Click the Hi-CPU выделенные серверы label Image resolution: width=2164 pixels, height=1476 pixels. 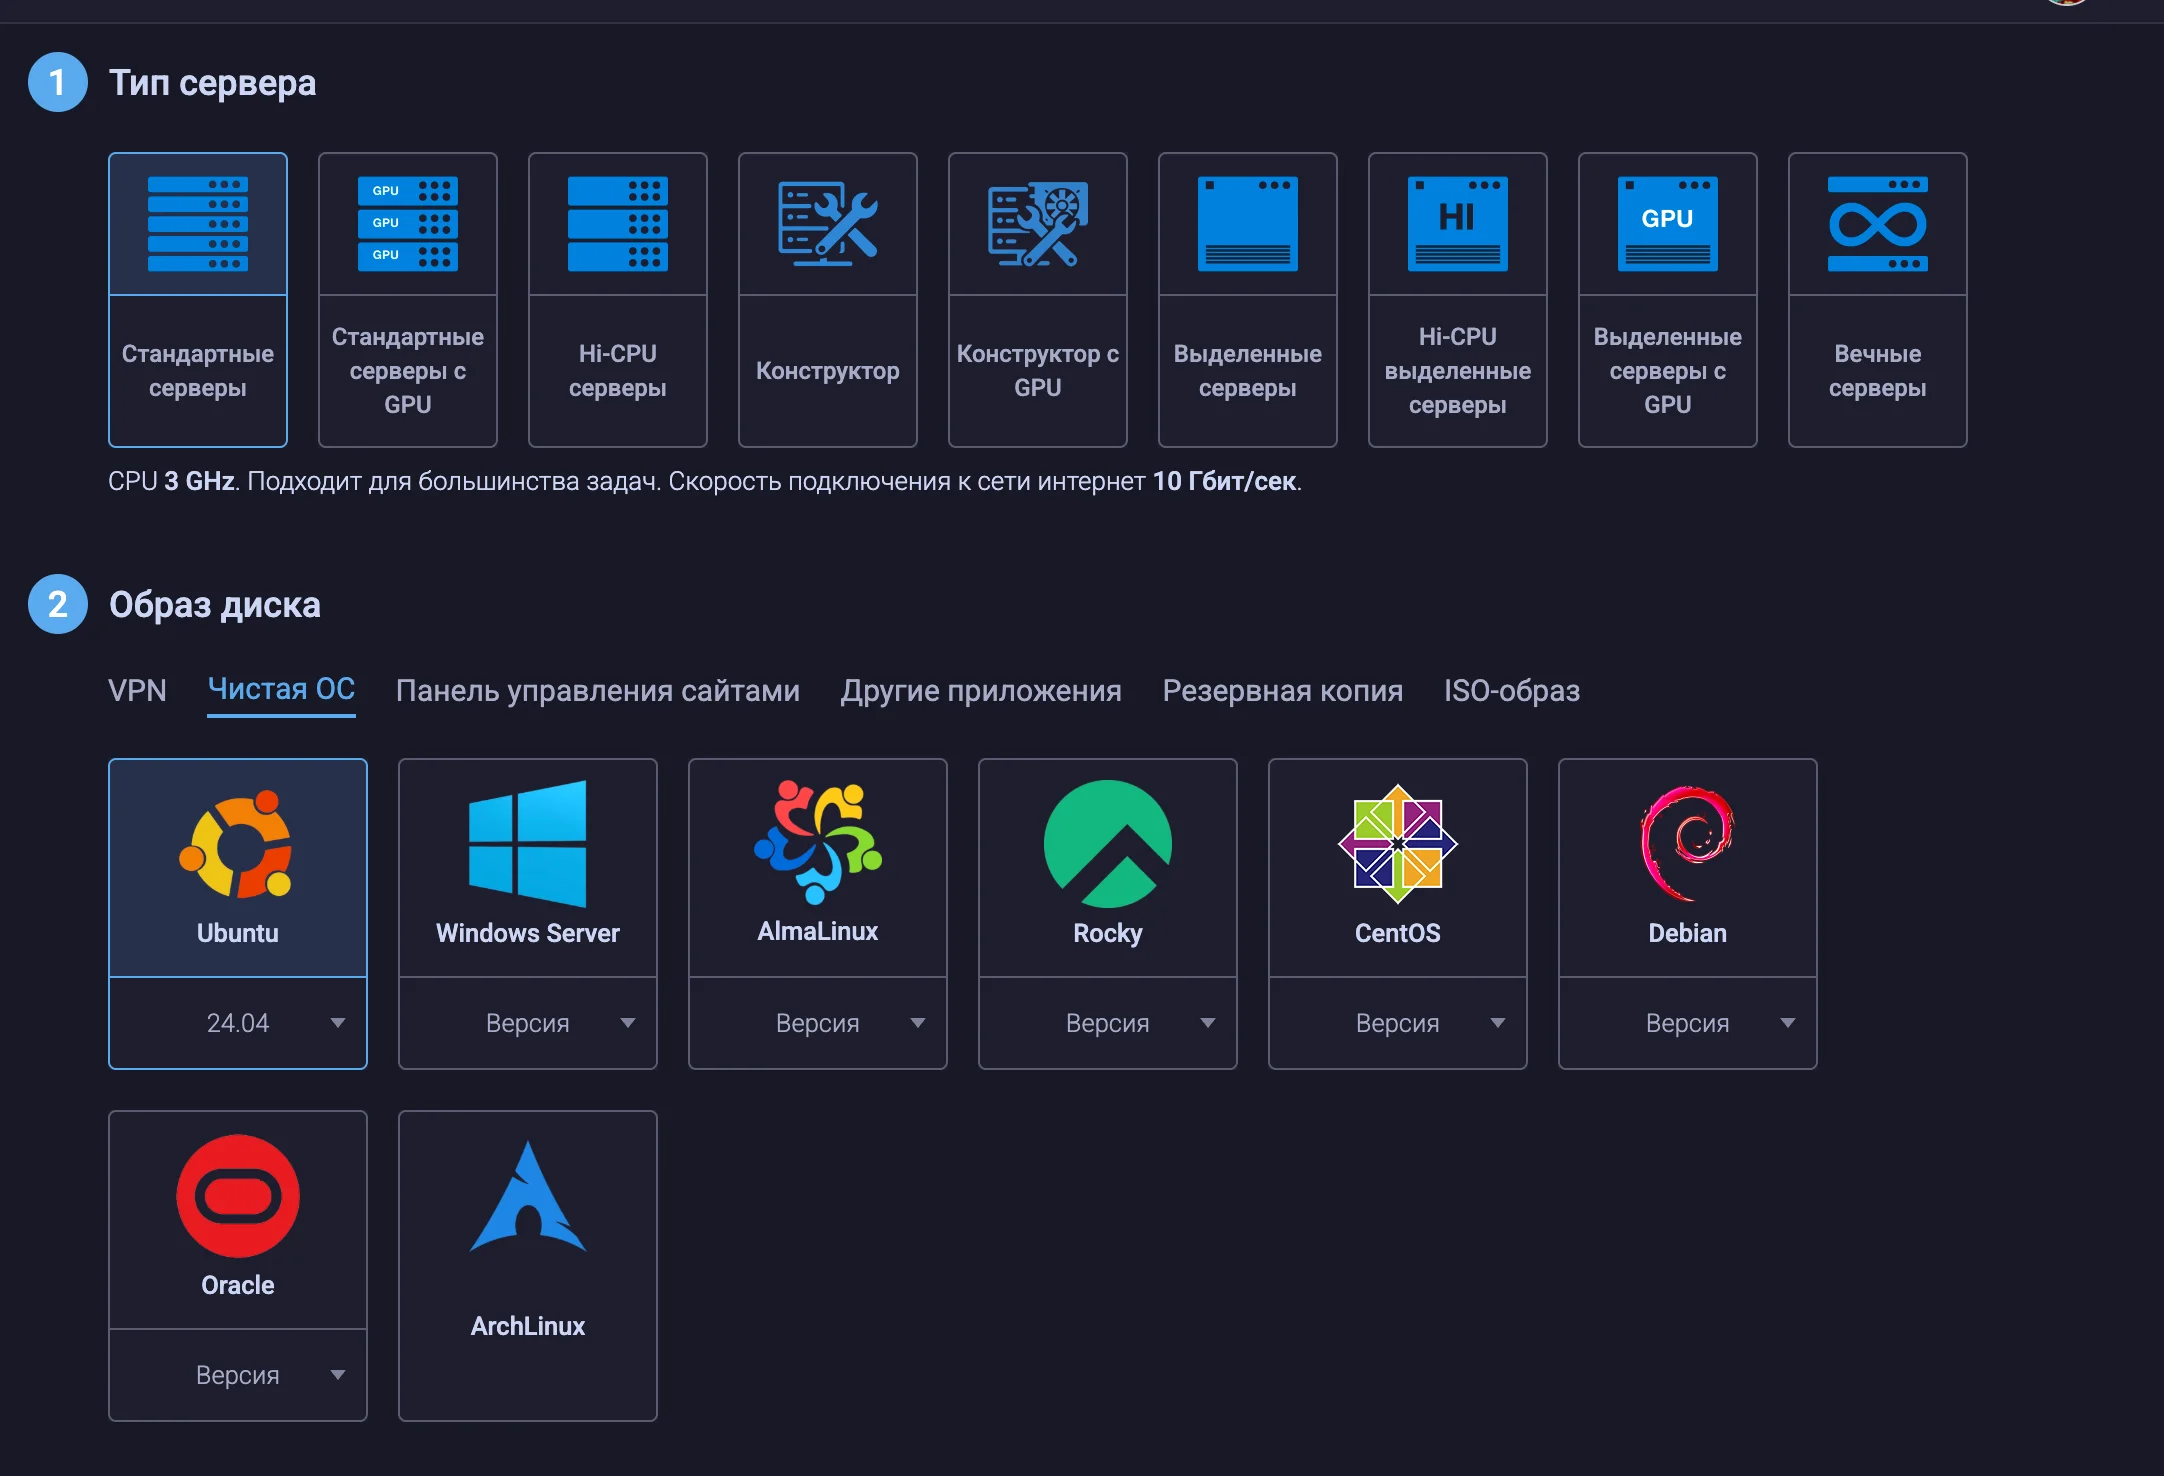1458,371
